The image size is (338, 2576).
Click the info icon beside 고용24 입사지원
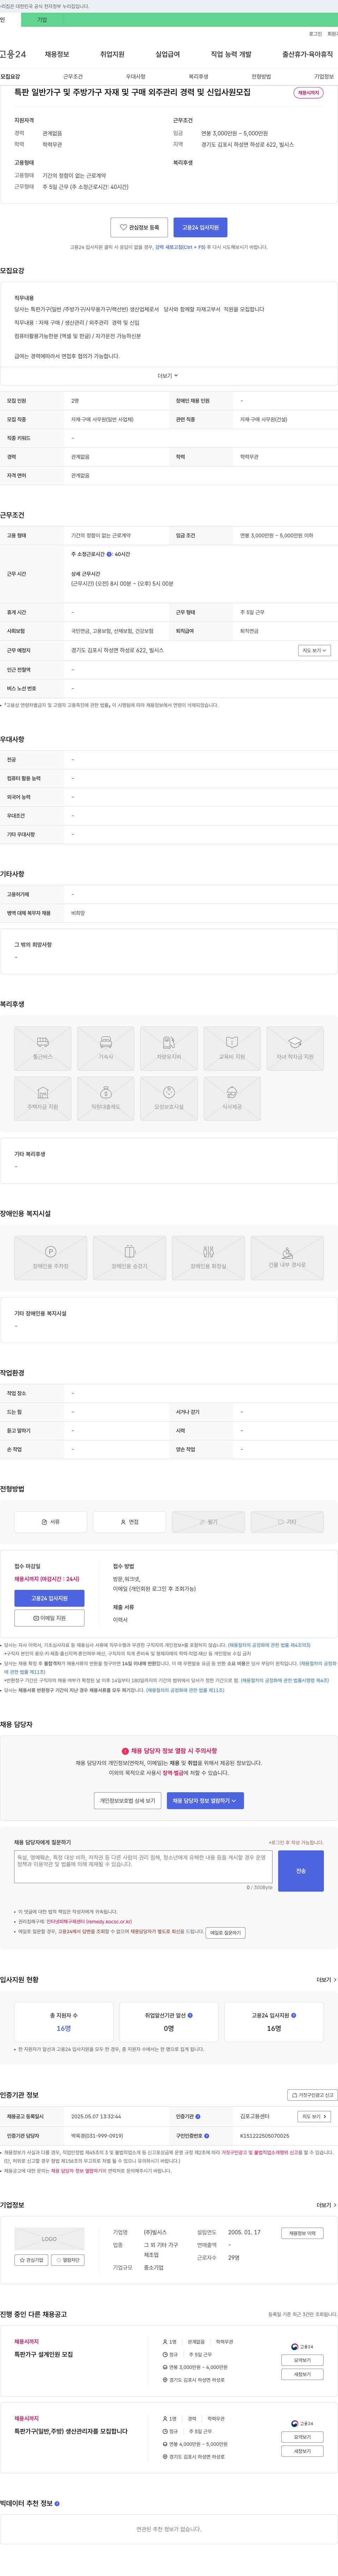click(x=293, y=2015)
